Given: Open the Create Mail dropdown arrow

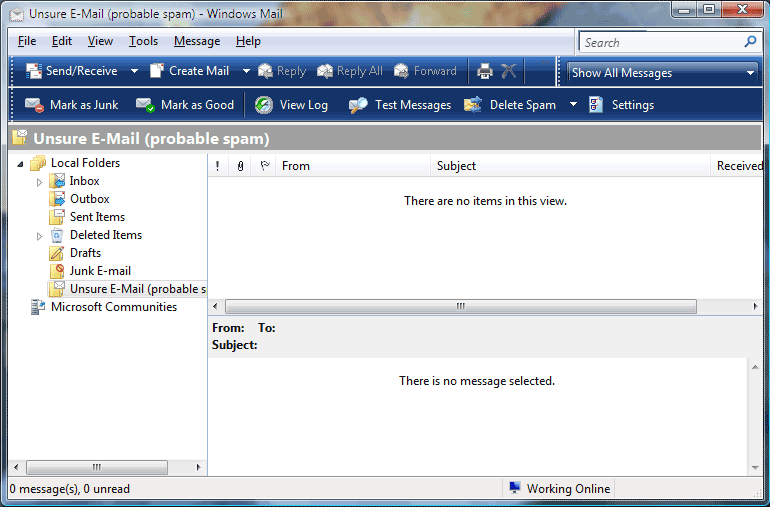Looking at the screenshot, I should [246, 71].
